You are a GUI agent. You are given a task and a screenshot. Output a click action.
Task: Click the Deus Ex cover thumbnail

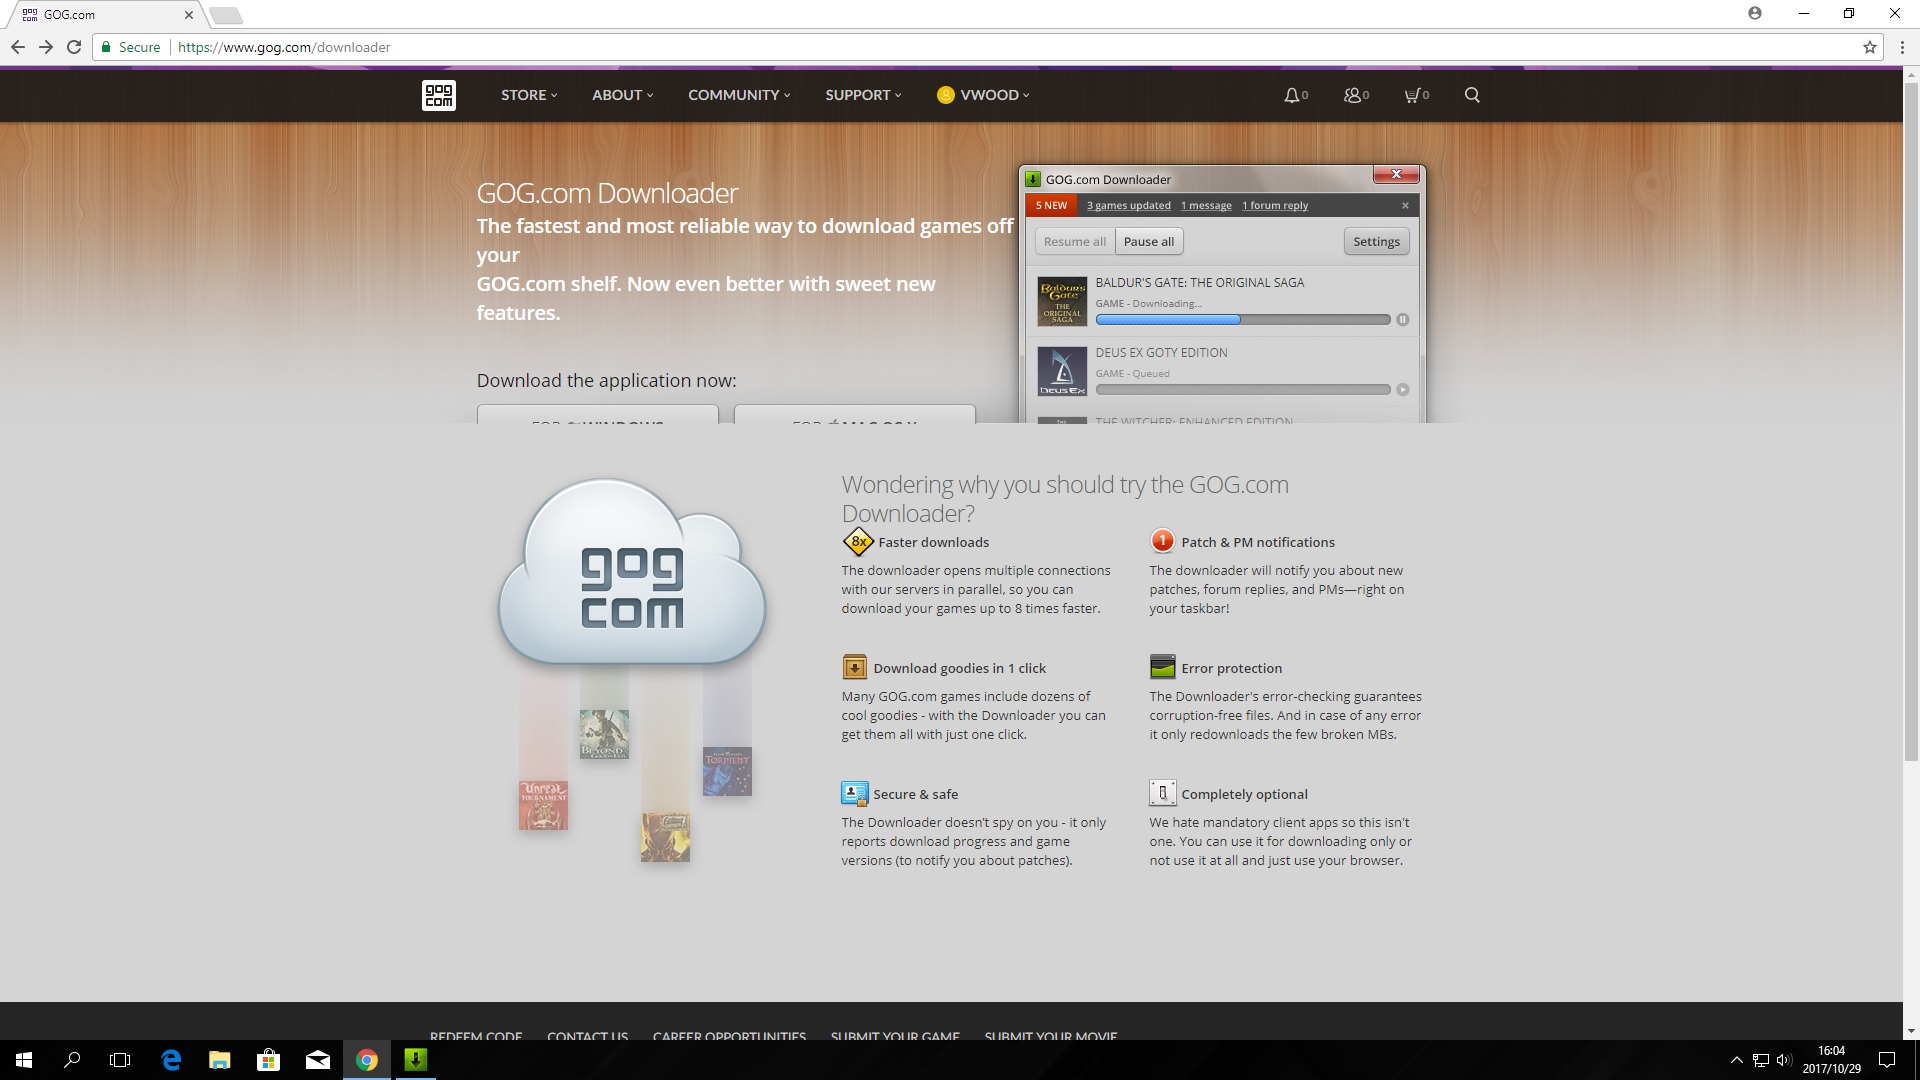(1062, 371)
